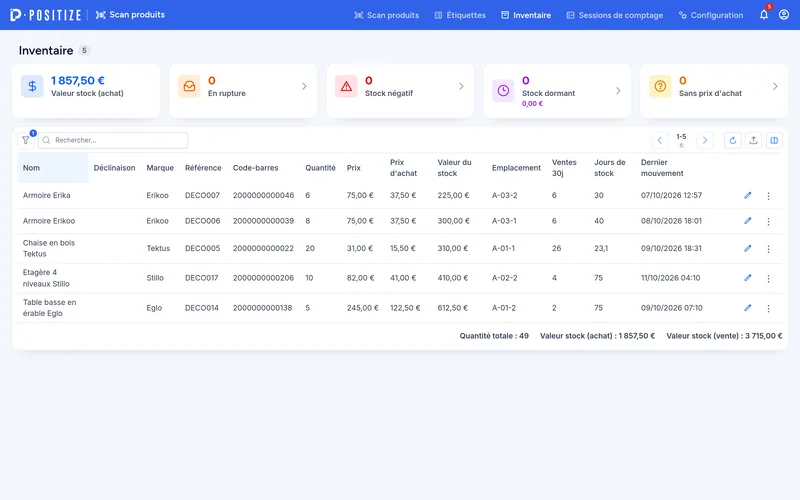The image size is (800, 500).
Task: Click the Positize logo
Action: point(45,15)
